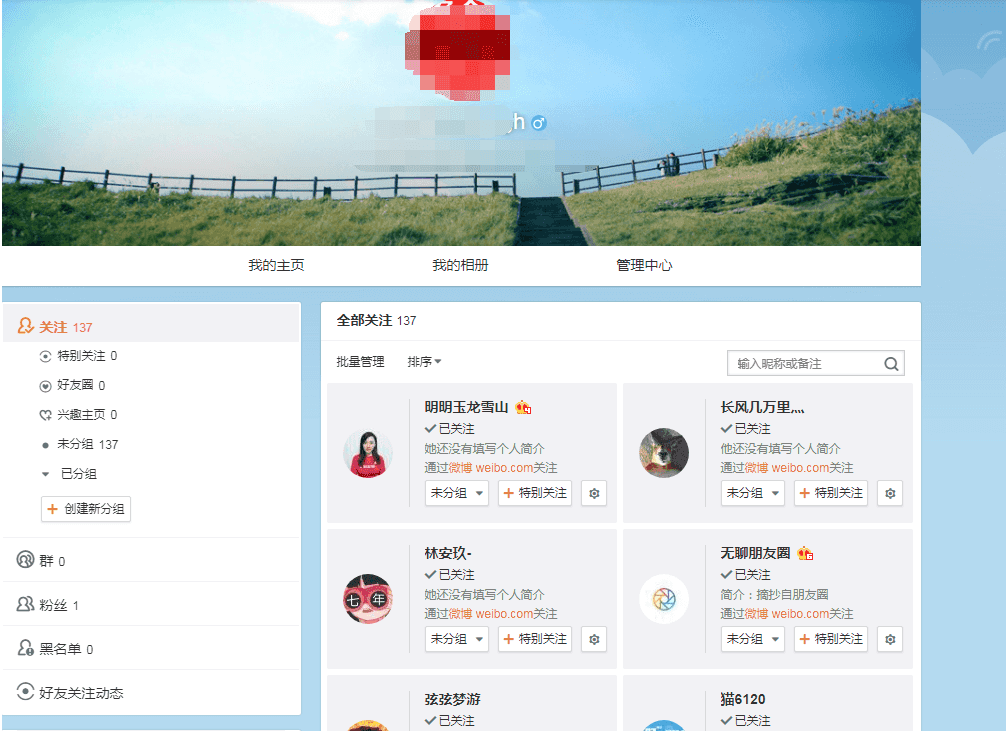This screenshot has width=1006, height=731.
Task: Click 微博 weibo.com link on 无聊朋友圈 card
Action: click(x=787, y=614)
